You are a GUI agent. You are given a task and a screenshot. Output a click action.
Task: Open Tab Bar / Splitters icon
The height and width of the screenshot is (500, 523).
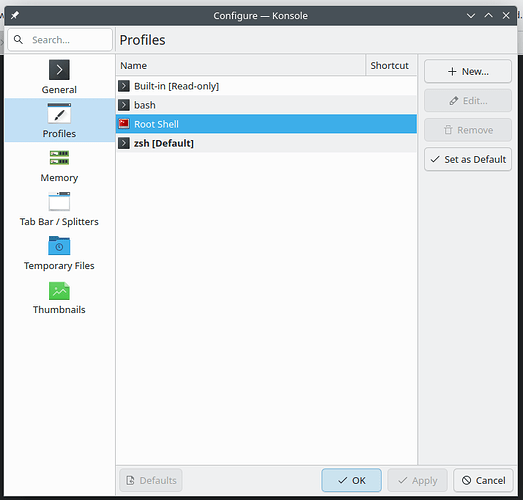tap(59, 201)
